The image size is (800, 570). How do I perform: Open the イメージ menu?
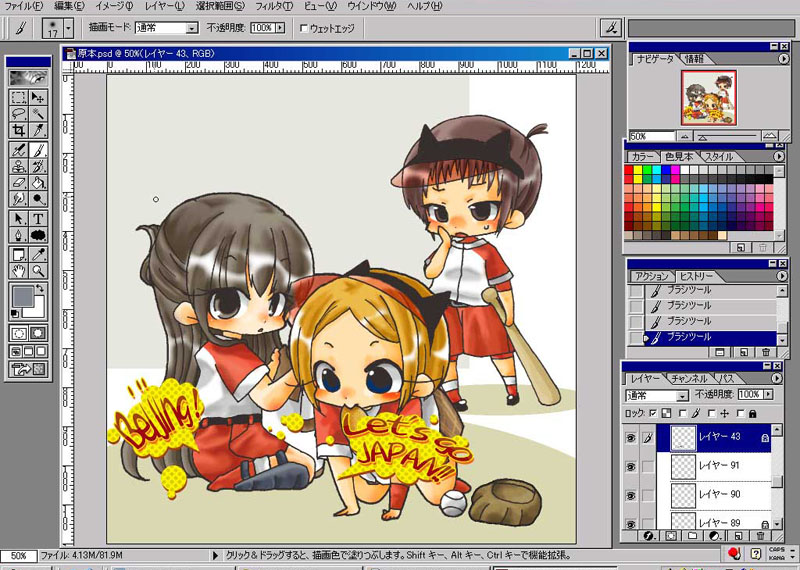click(113, 6)
